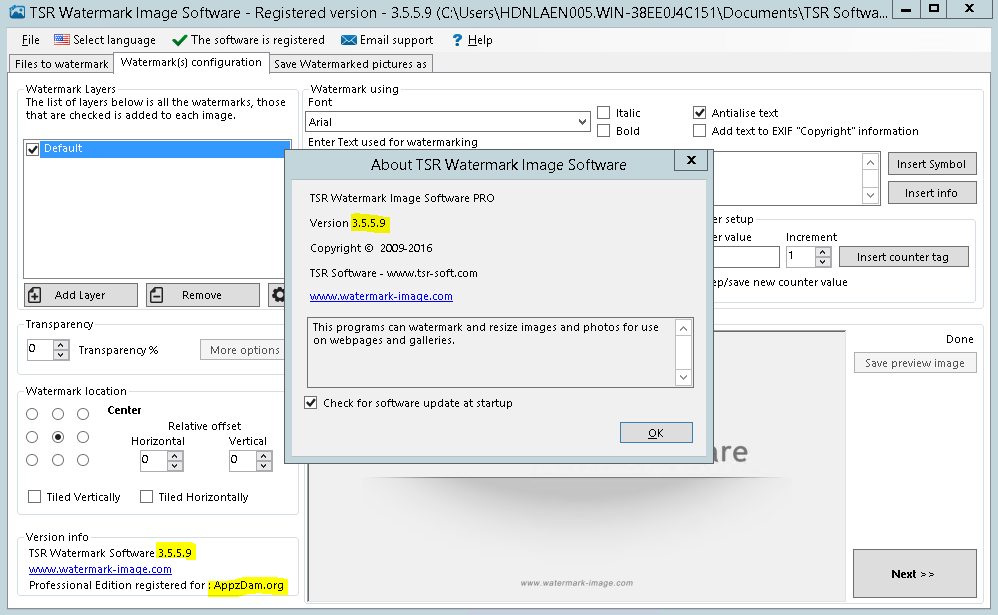998x615 pixels.
Task: Uncheck the Default layer checkbox
Action: click(32, 149)
